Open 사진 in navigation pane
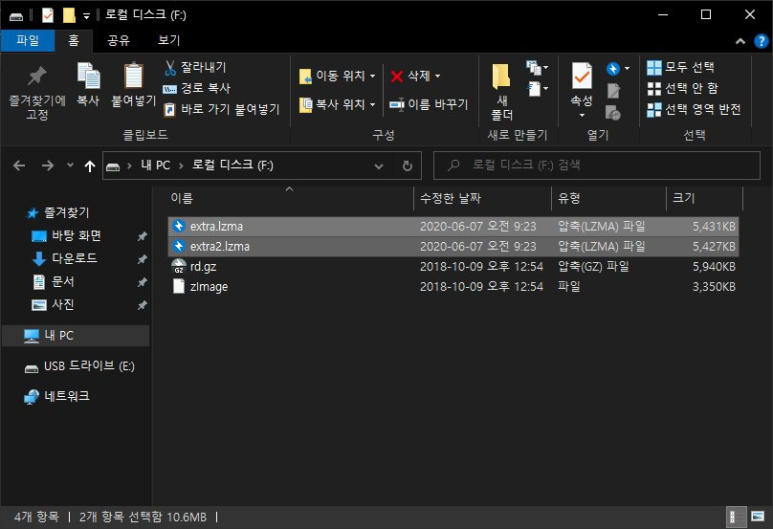The image size is (773, 529). tap(63, 305)
